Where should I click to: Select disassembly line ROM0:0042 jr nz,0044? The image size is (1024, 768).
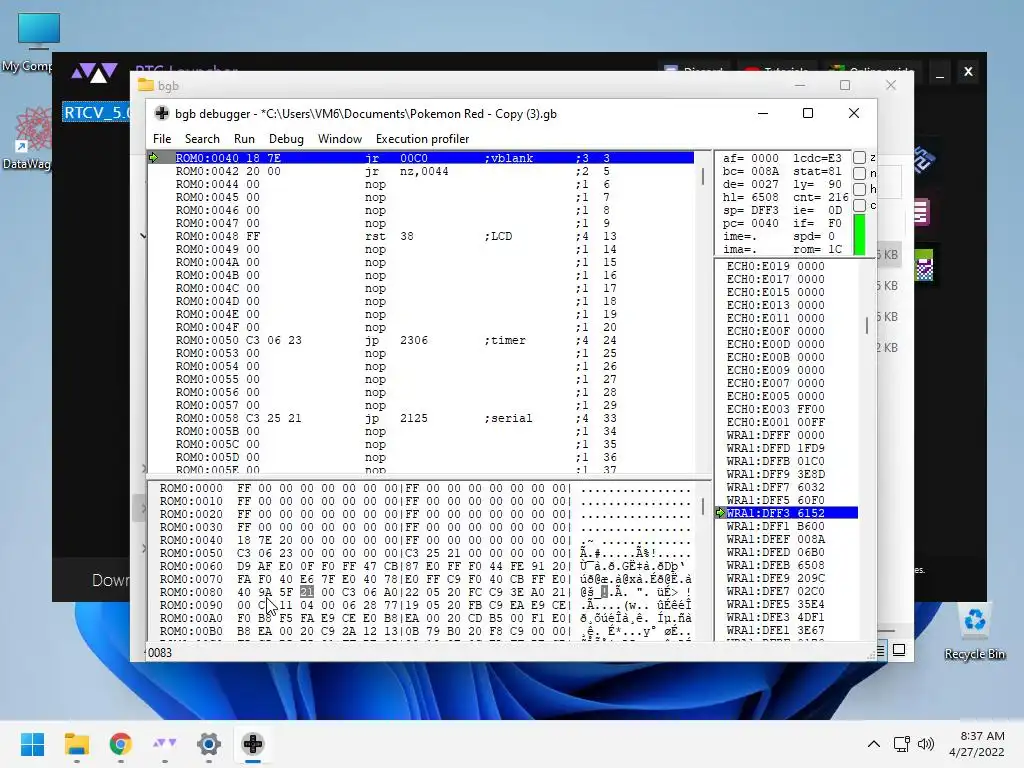coord(421,171)
